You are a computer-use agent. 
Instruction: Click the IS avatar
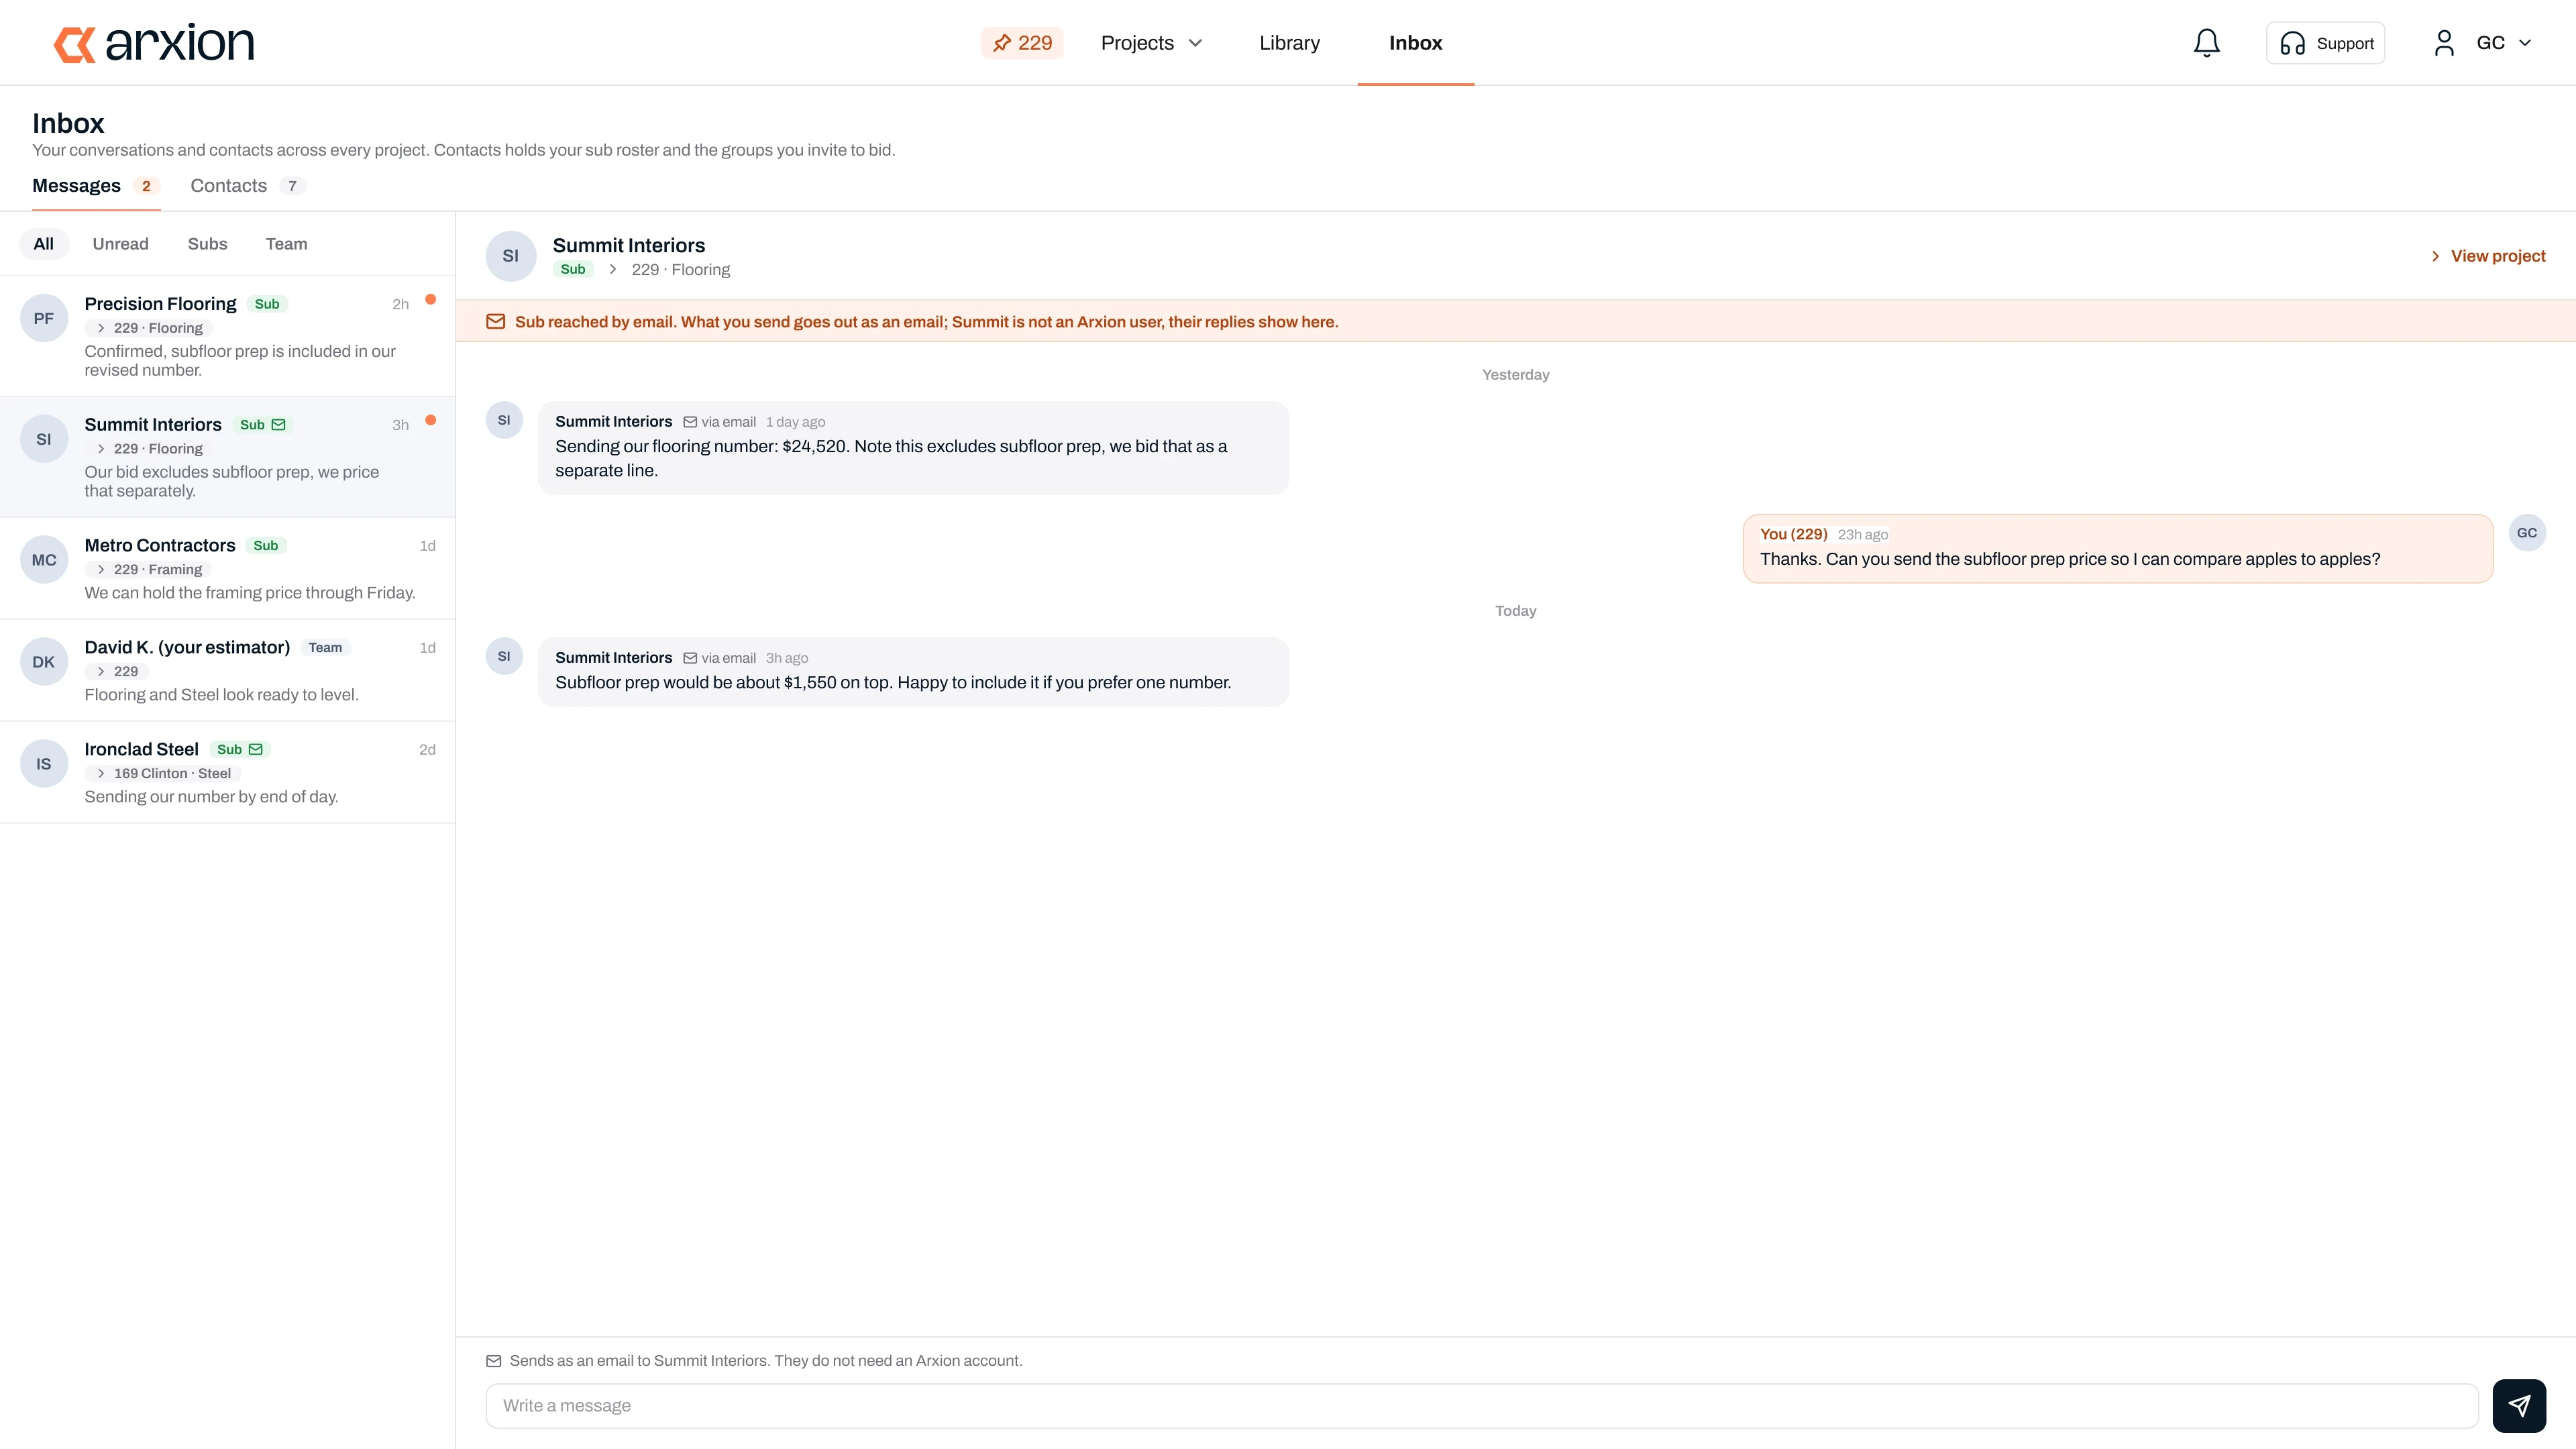44,764
